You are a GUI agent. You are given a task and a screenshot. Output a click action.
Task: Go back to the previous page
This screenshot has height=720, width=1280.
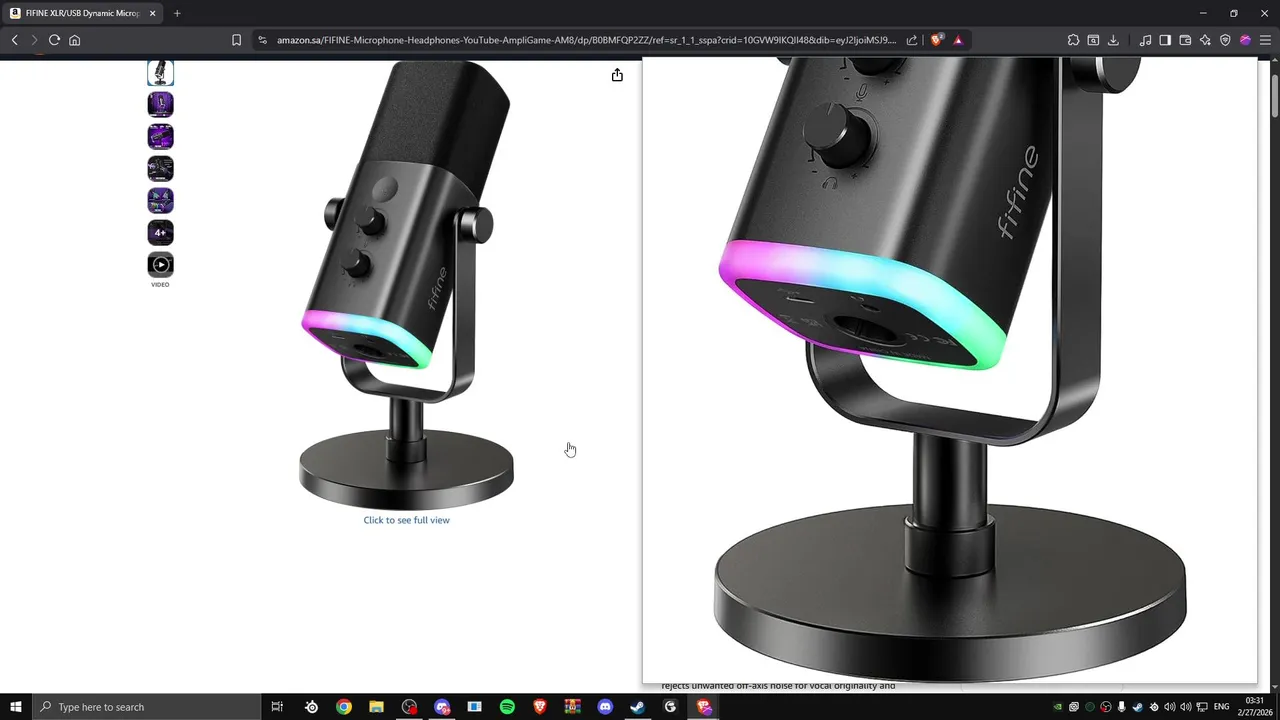(14, 40)
